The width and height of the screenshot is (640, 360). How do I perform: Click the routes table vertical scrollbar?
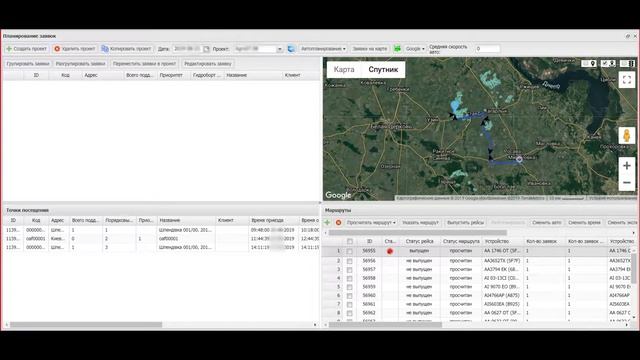click(x=634, y=268)
